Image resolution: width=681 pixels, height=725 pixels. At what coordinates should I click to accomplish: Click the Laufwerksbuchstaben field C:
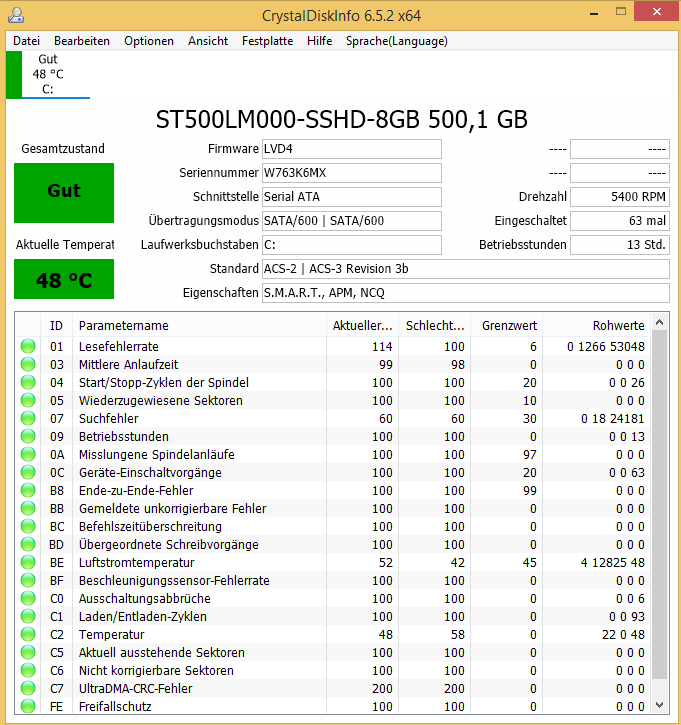352,245
